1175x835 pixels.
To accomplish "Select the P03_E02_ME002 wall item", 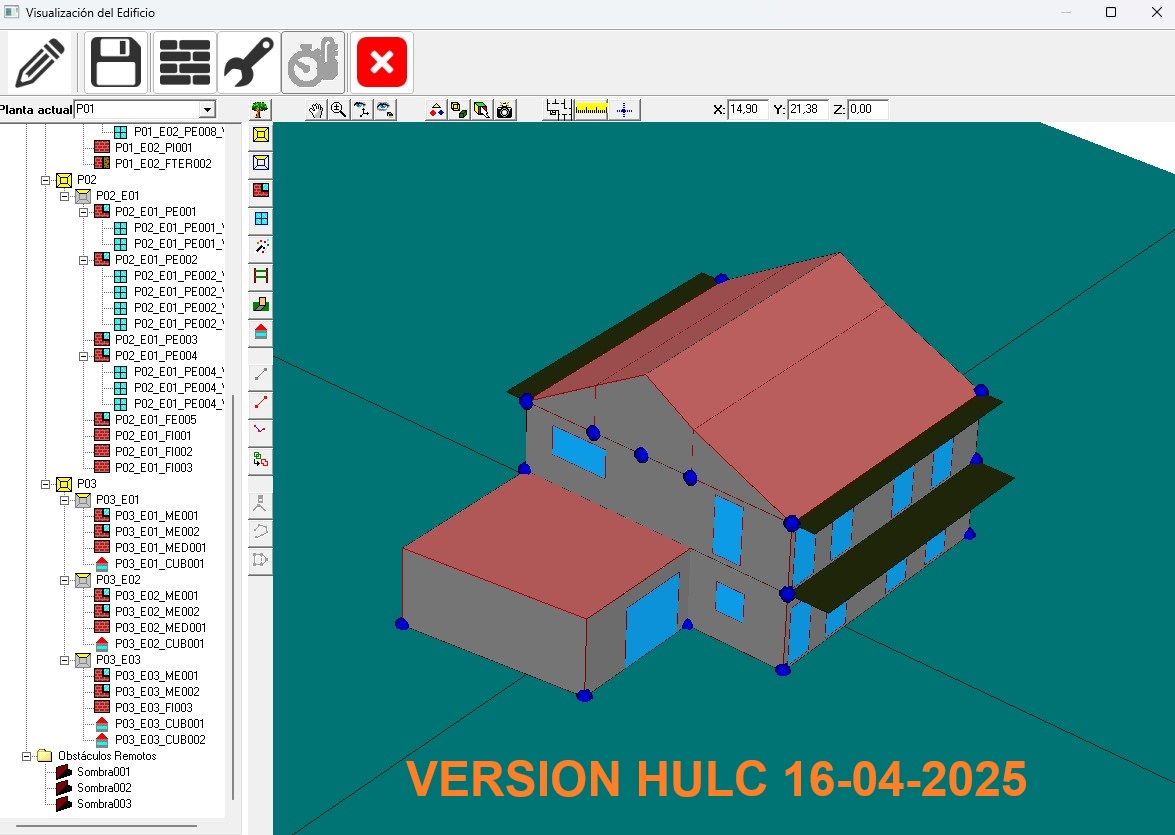I will coord(157,612).
